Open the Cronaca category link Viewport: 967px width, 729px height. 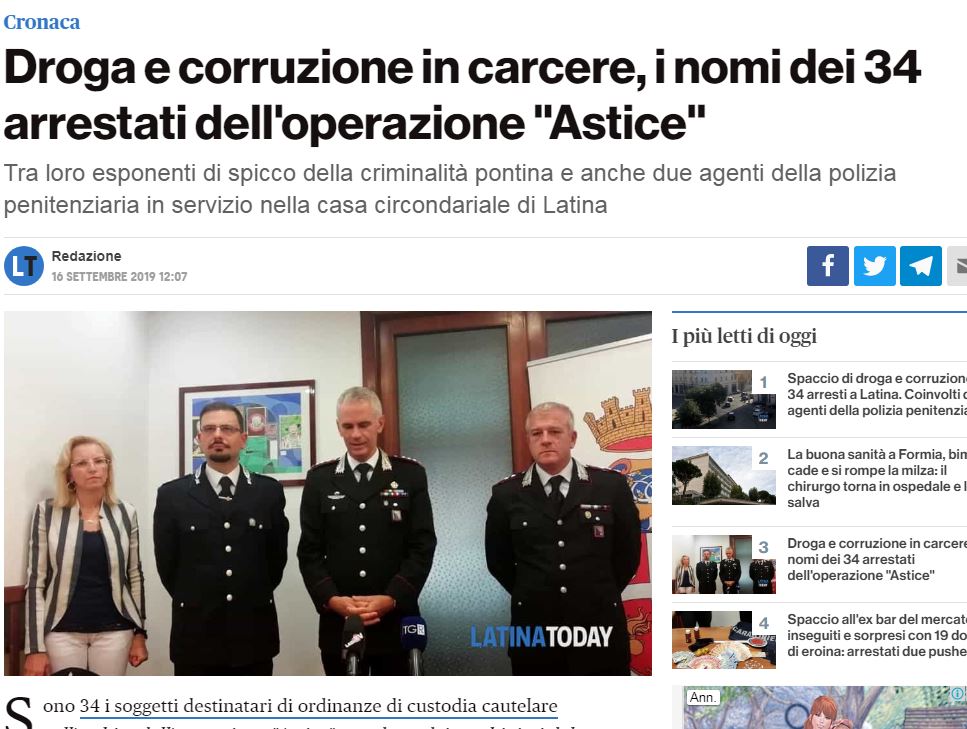tap(42, 22)
